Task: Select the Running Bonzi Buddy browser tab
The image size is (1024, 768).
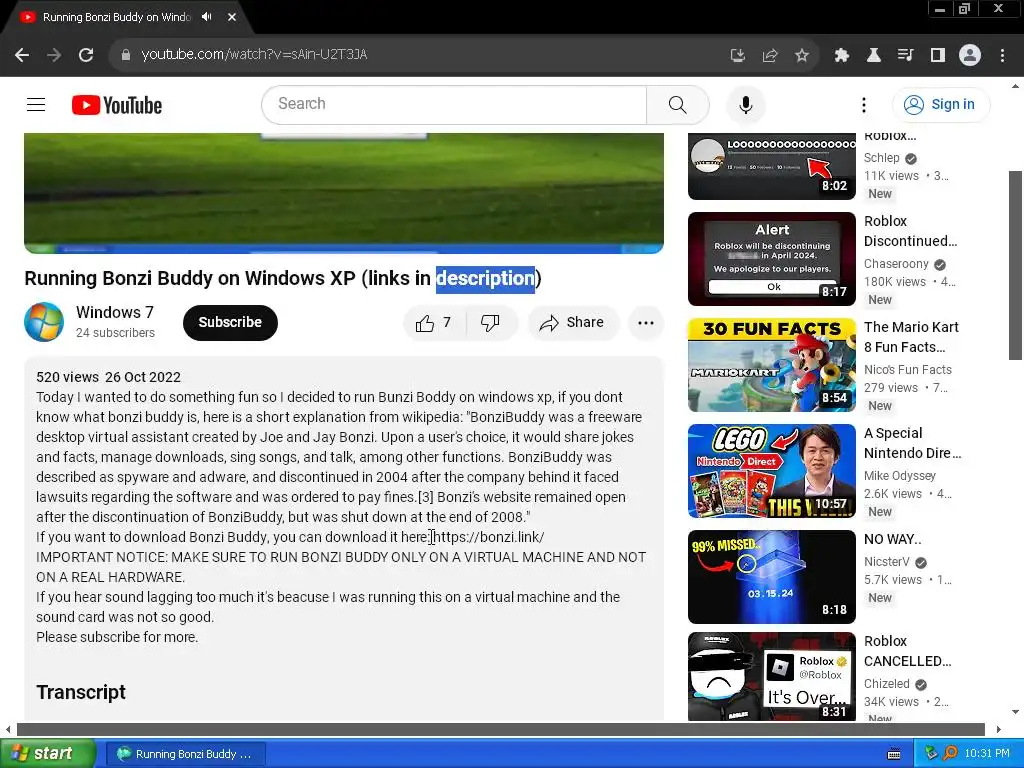Action: (x=116, y=17)
